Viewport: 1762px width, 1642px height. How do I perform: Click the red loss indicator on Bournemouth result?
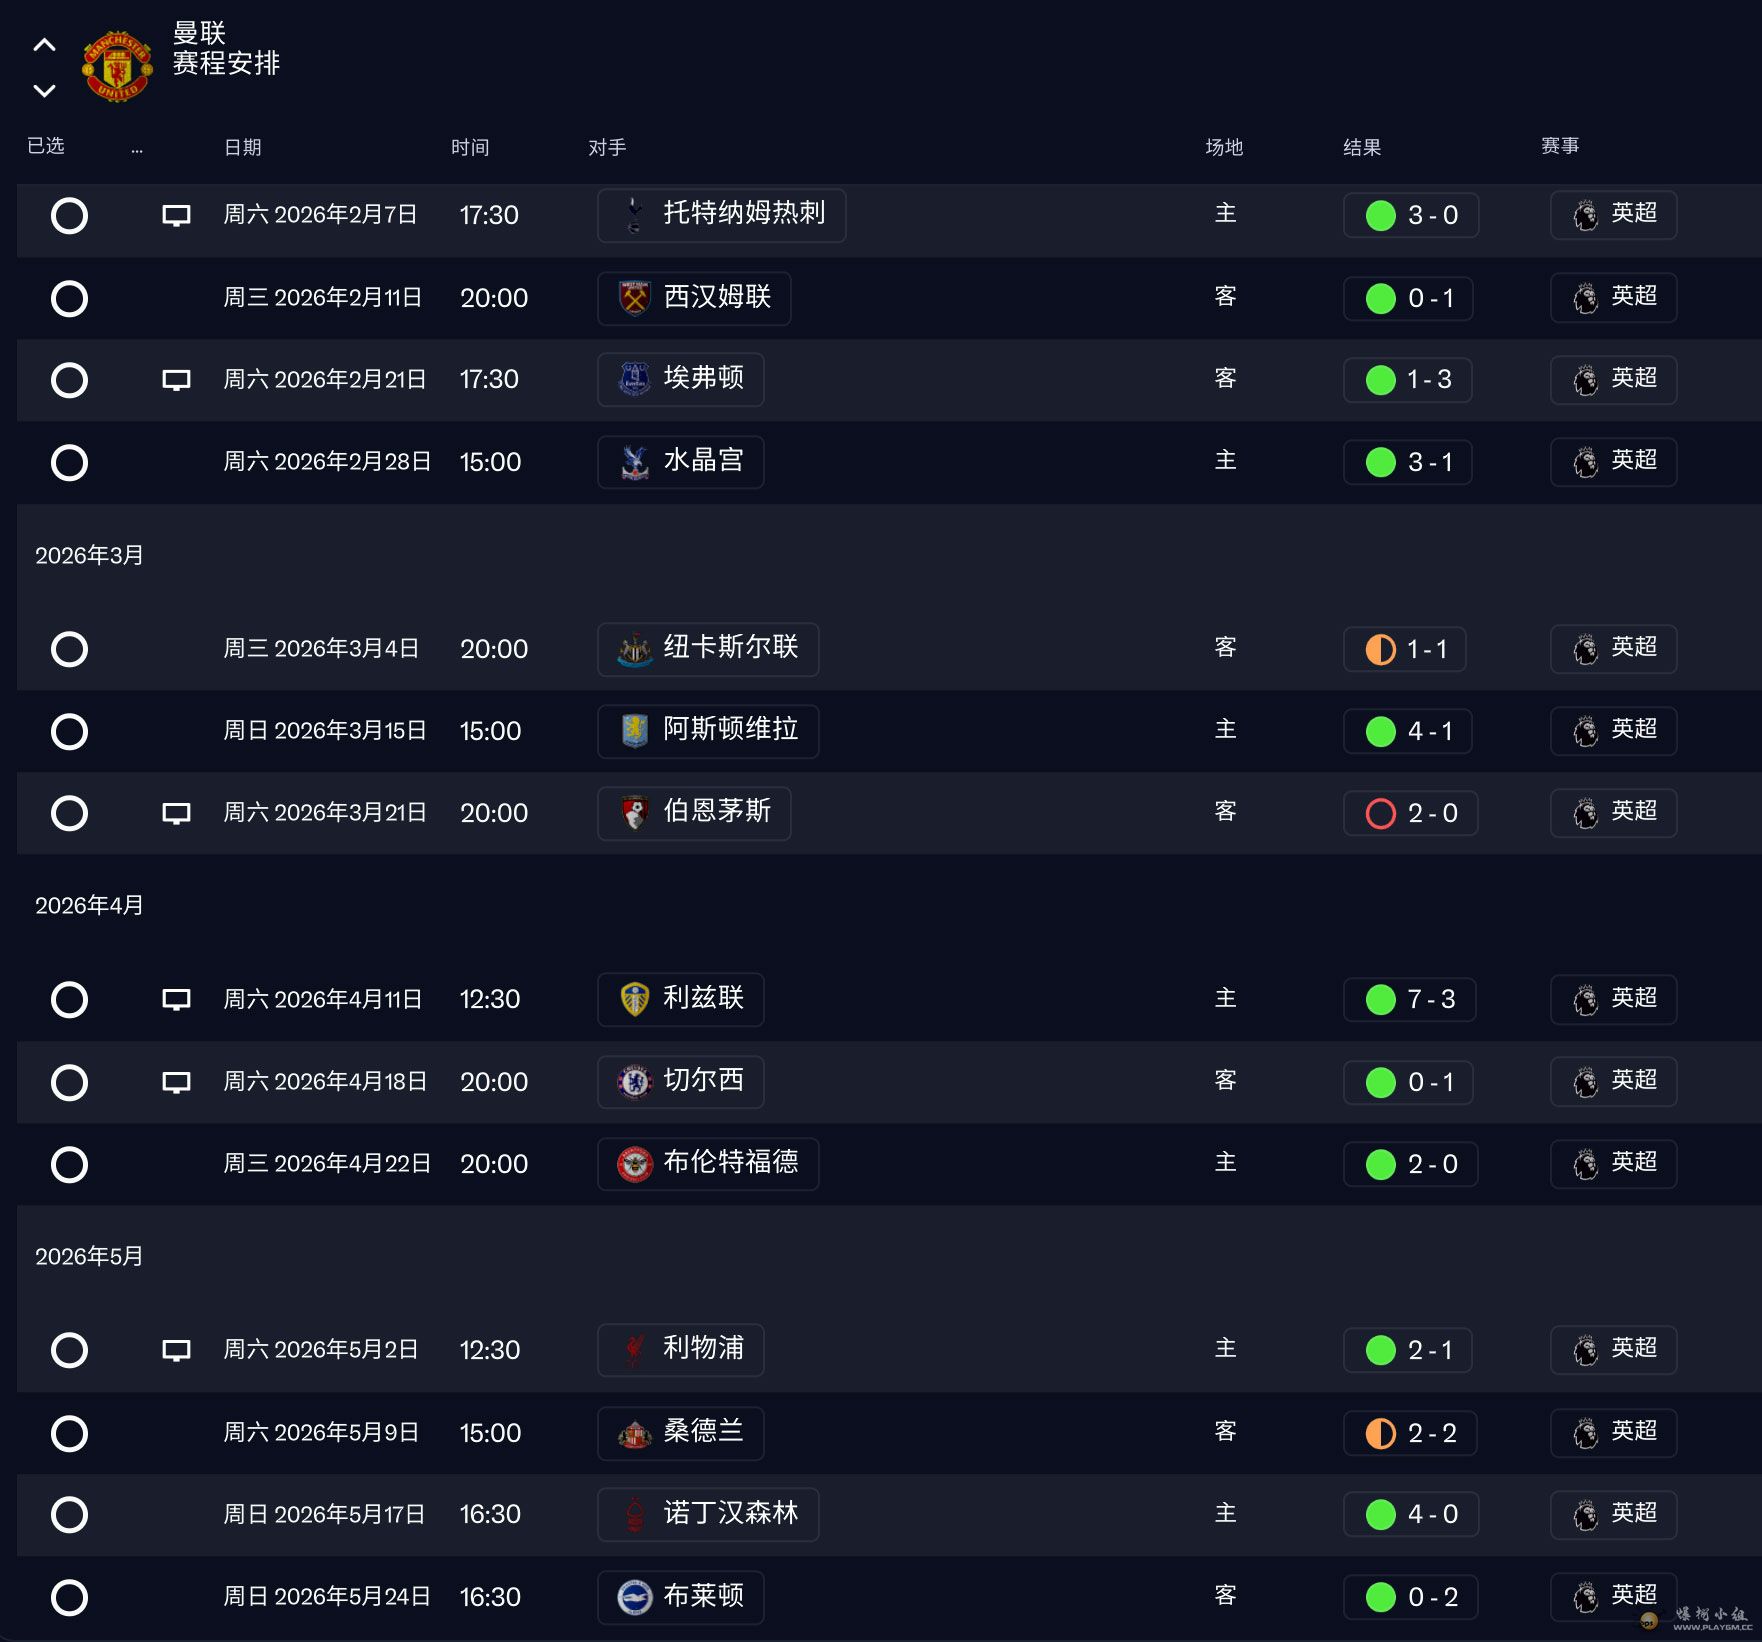1380,813
